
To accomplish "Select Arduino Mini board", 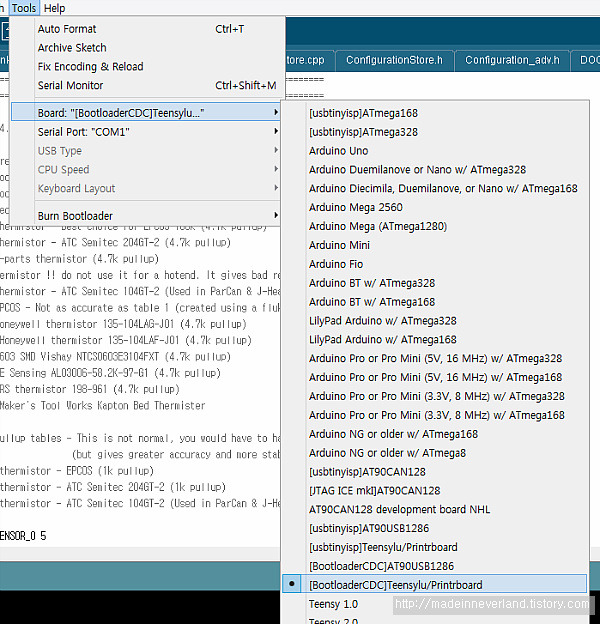I will (x=434, y=245).
